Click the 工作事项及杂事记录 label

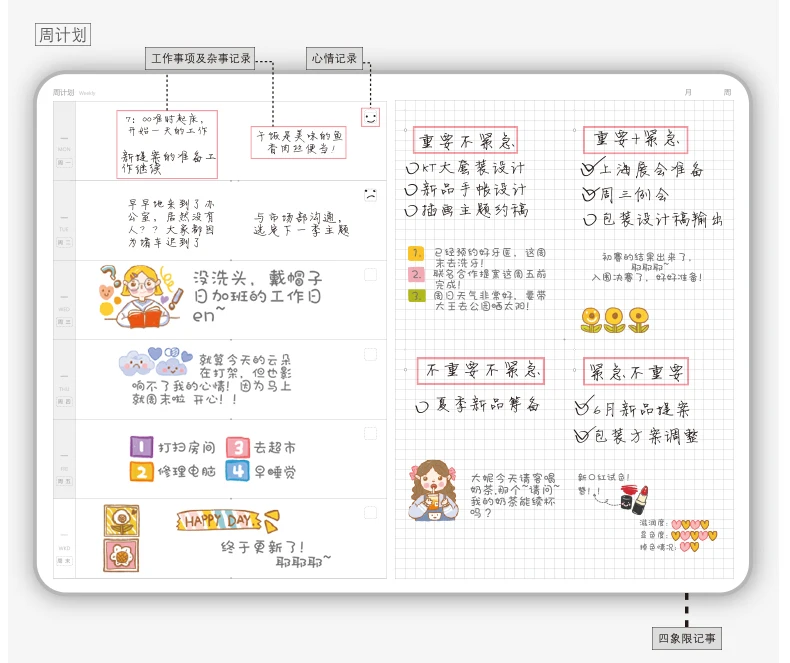click(200, 58)
